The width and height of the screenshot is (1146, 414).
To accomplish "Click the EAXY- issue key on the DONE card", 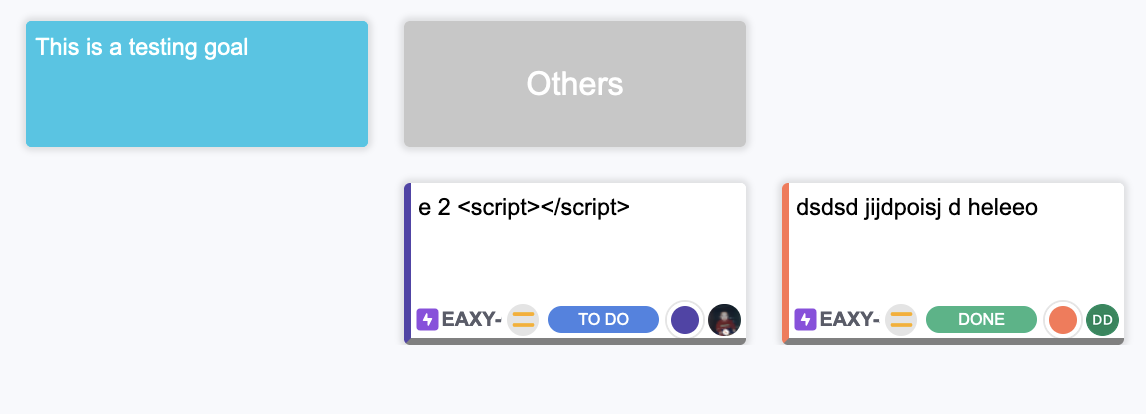I will pyautogui.click(x=849, y=320).
